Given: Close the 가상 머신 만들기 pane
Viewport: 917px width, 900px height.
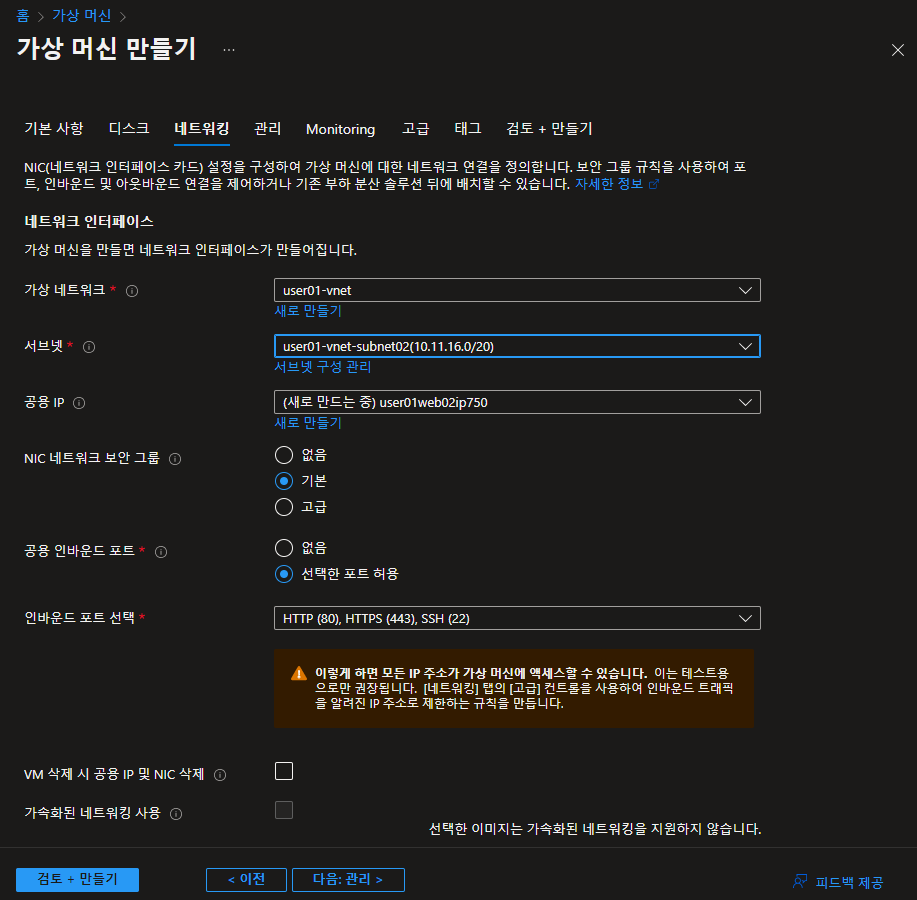Looking at the screenshot, I should [x=898, y=50].
